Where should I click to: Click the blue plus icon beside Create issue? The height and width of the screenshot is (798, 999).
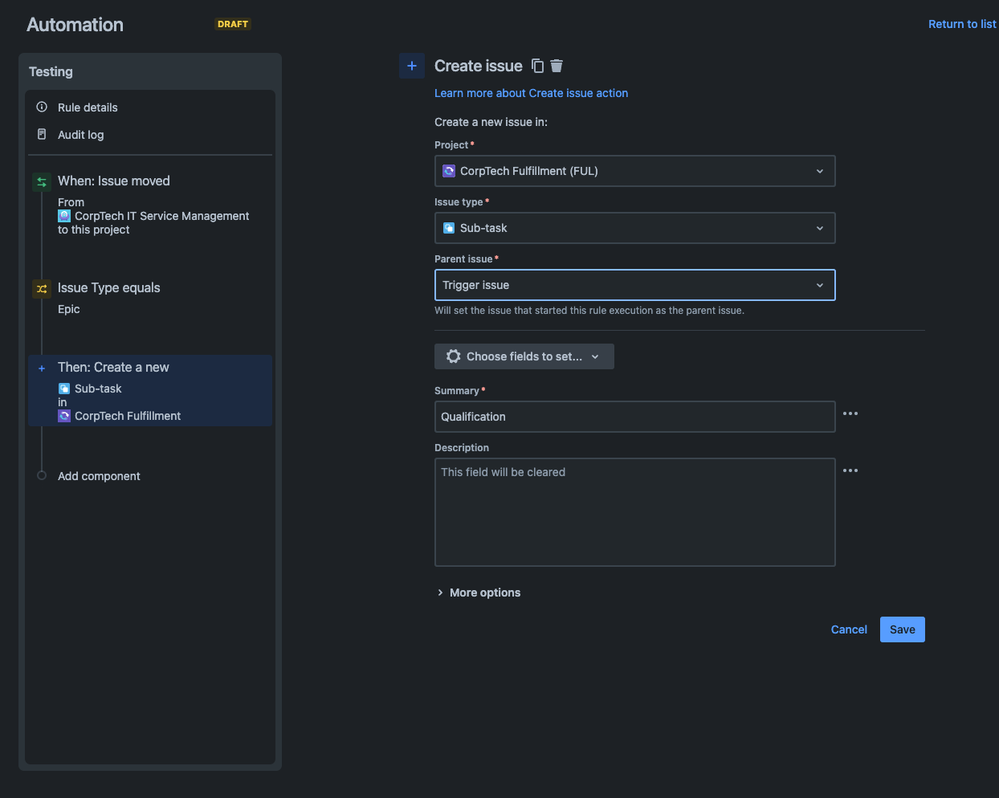[x=412, y=66]
